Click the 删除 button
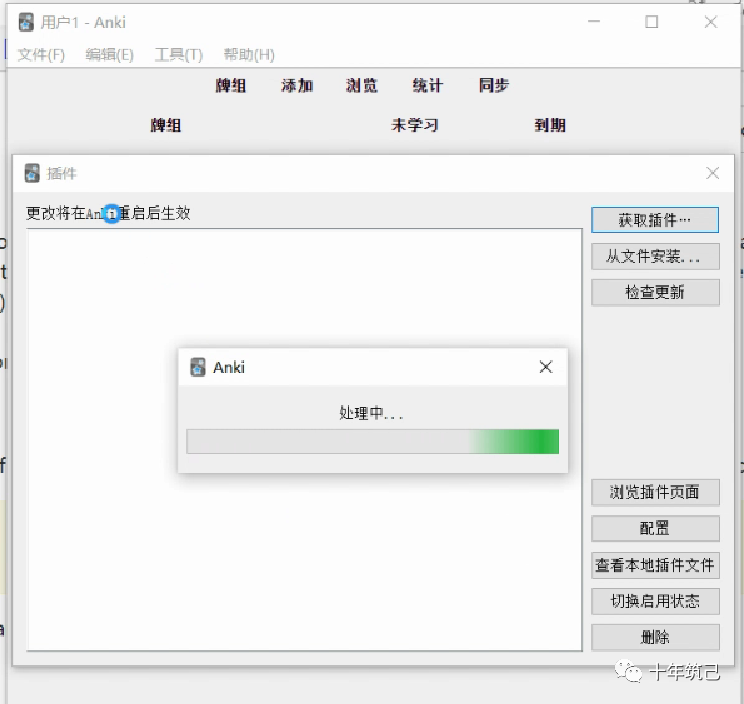 click(x=655, y=637)
